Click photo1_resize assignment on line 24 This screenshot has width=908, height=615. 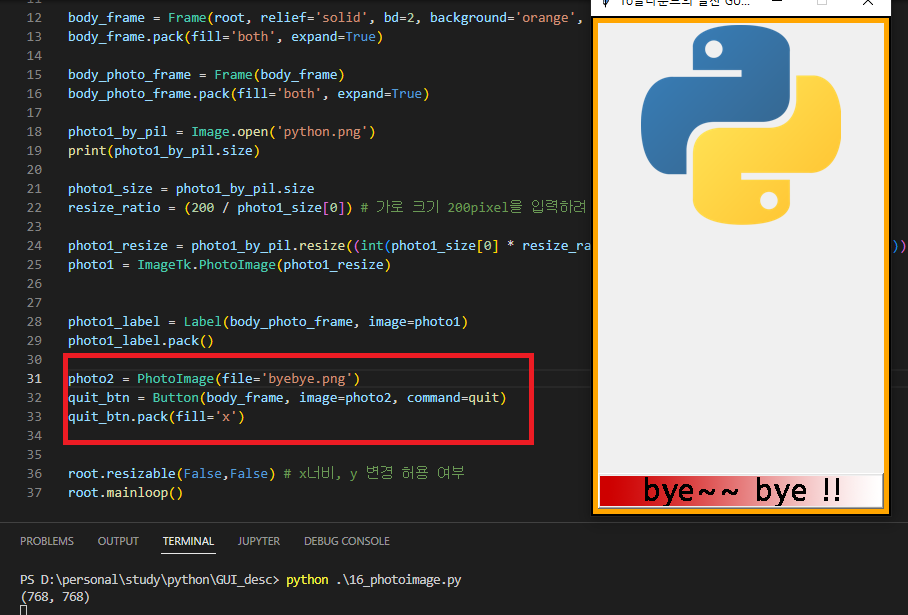pyautogui.click(x=329, y=246)
